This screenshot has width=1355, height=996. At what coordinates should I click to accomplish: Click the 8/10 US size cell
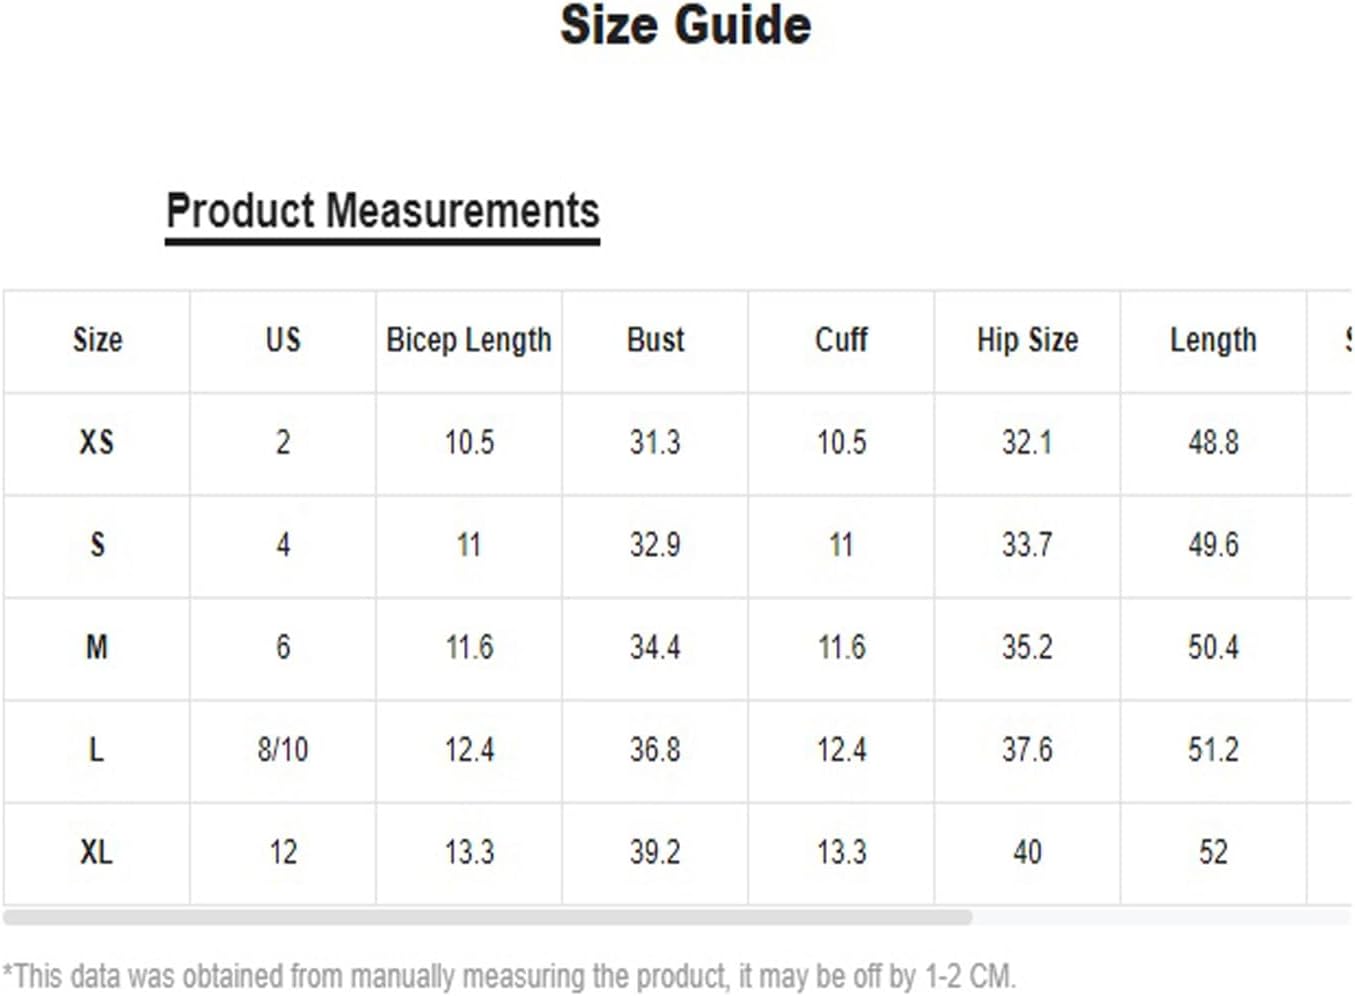coord(283,750)
